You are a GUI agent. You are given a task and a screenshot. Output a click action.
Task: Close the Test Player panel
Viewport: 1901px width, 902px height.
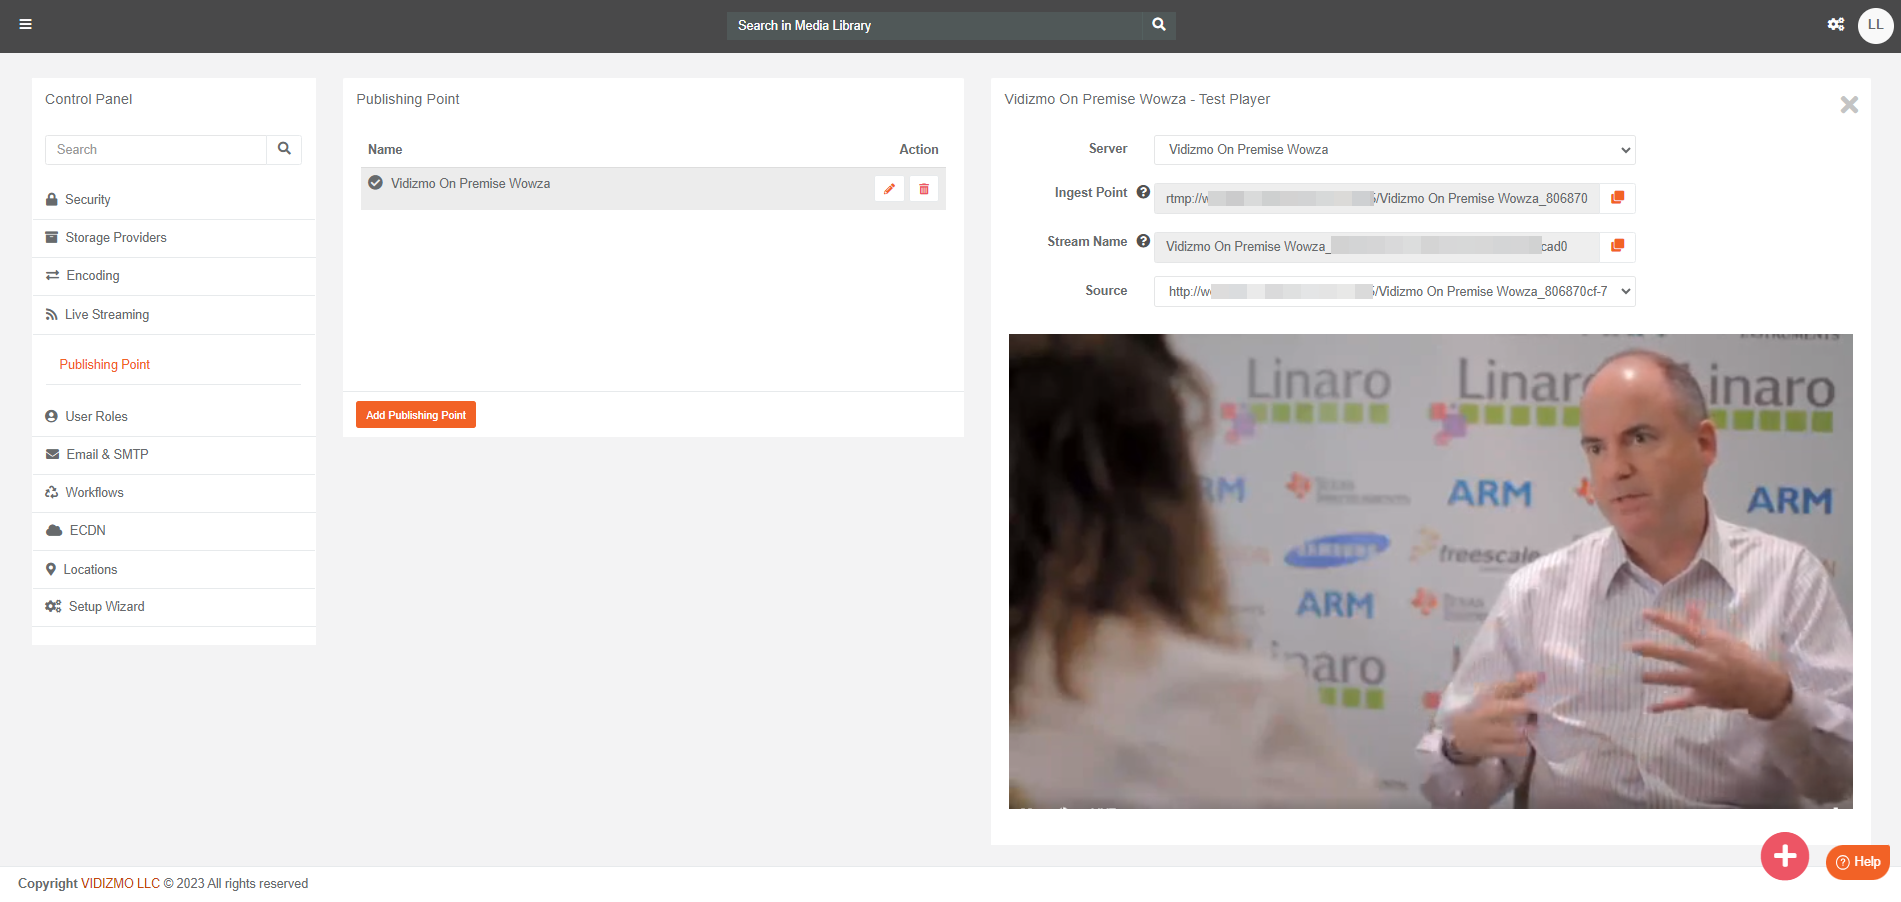click(1849, 105)
